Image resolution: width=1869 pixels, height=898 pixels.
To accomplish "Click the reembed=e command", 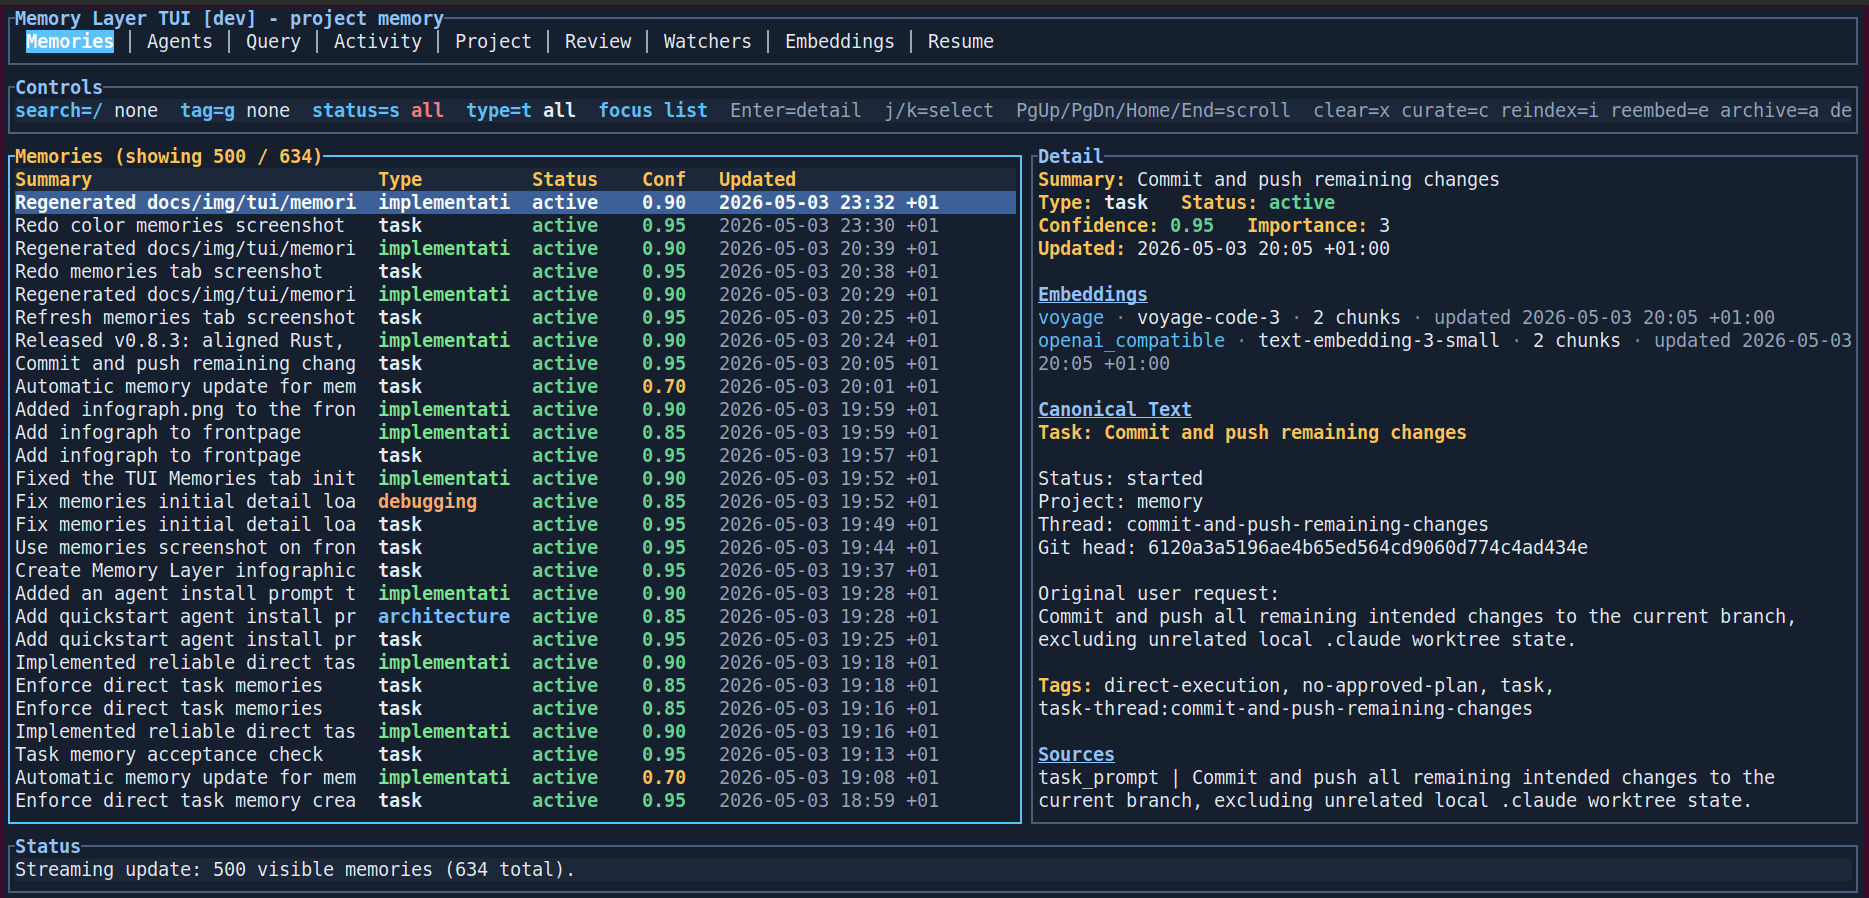I will (x=1660, y=110).
